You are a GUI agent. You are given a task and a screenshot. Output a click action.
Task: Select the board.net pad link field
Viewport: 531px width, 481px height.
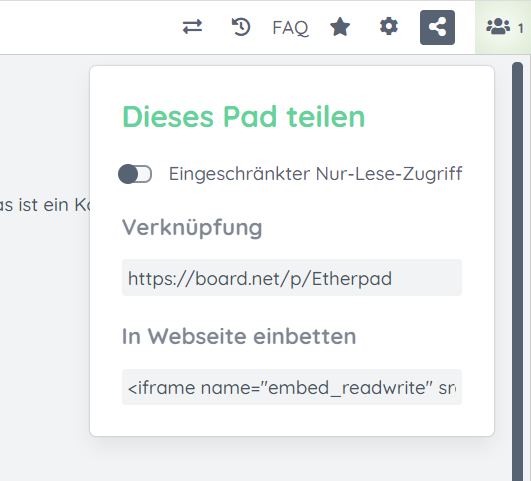point(292,278)
